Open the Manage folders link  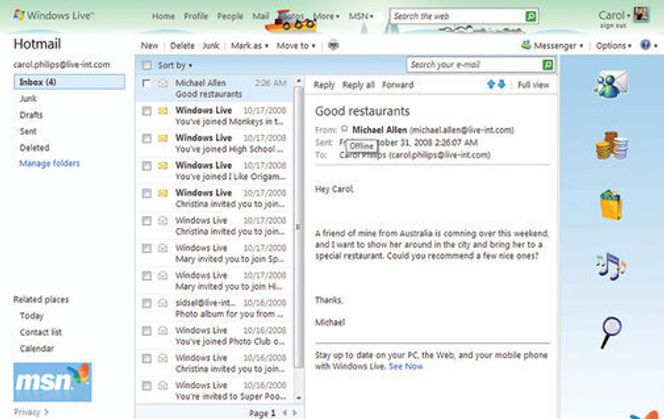point(50,163)
